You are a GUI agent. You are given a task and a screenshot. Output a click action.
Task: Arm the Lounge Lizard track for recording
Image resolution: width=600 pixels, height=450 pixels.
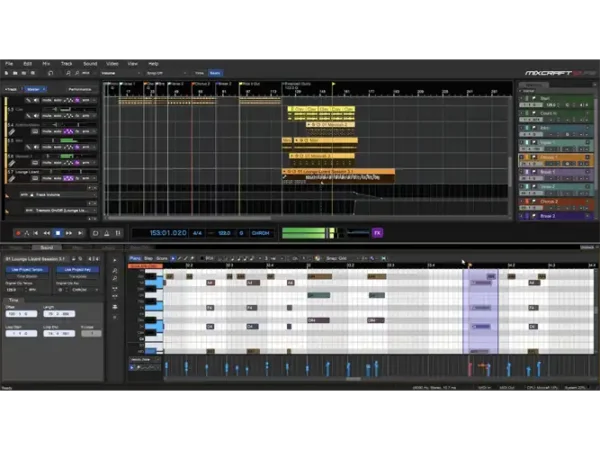[86, 178]
